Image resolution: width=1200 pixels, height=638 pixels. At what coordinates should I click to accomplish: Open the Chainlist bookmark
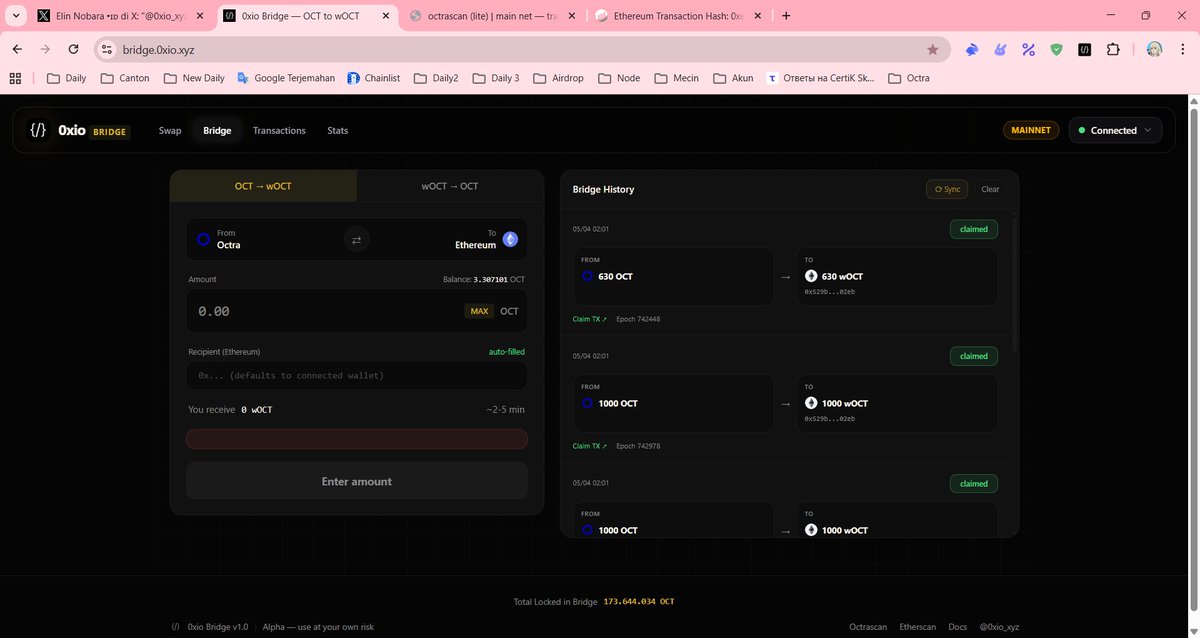[x=373, y=78]
